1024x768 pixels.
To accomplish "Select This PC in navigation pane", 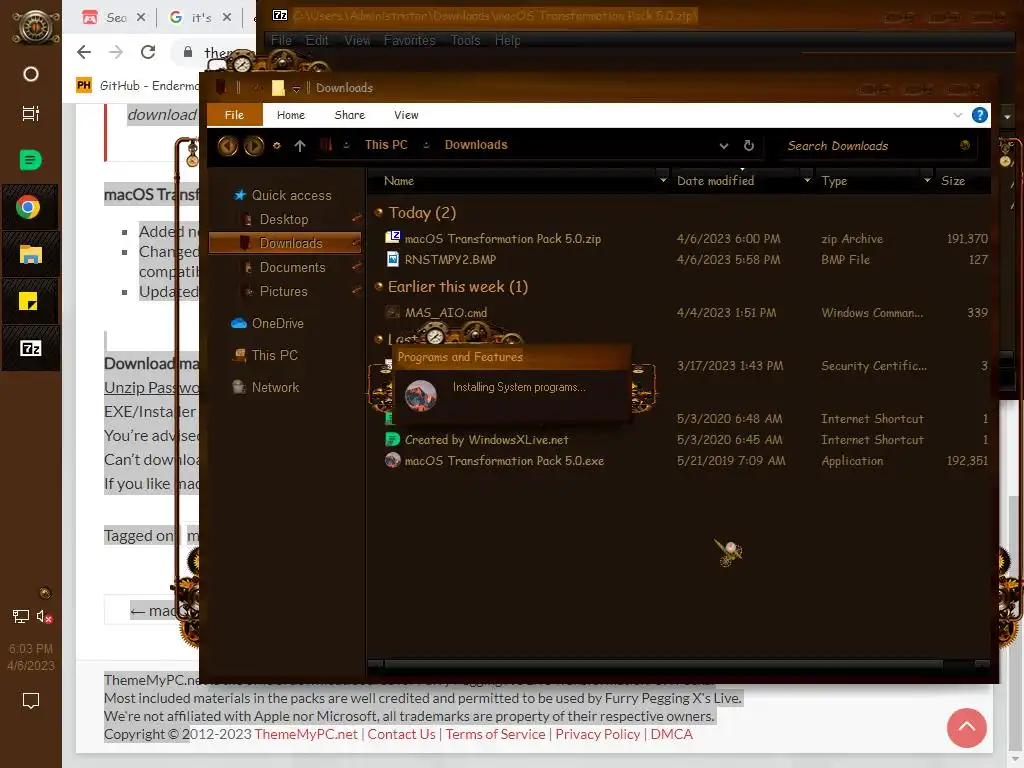I will click(265, 355).
